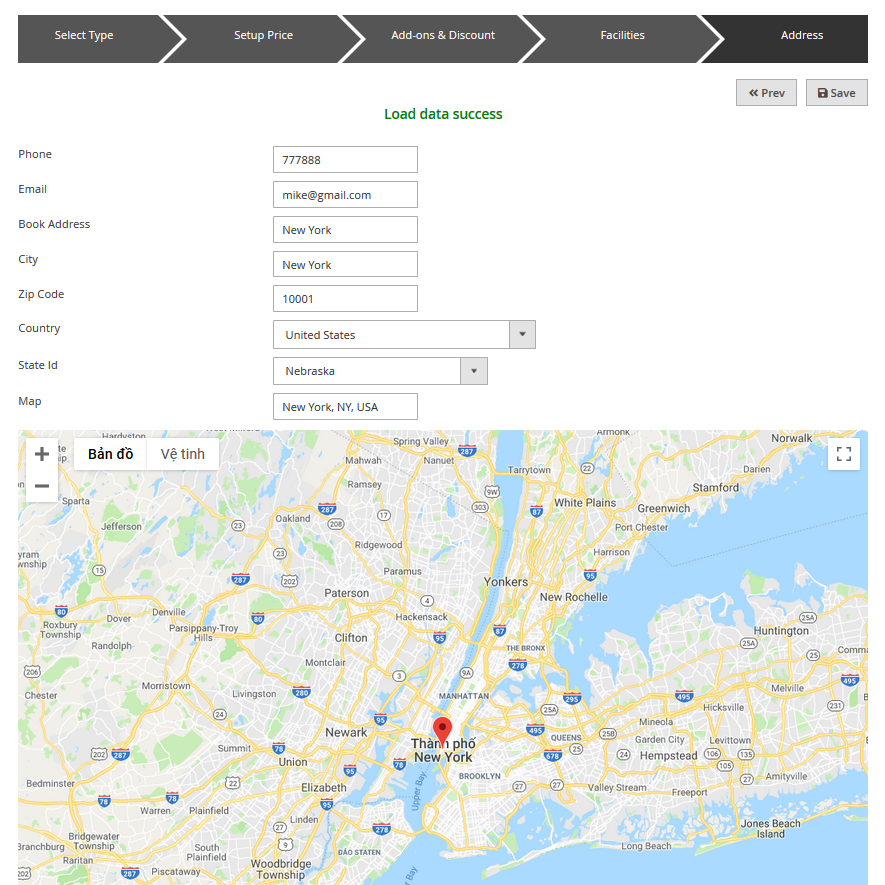Click the Book Address field
The image size is (885, 885).
345,230
